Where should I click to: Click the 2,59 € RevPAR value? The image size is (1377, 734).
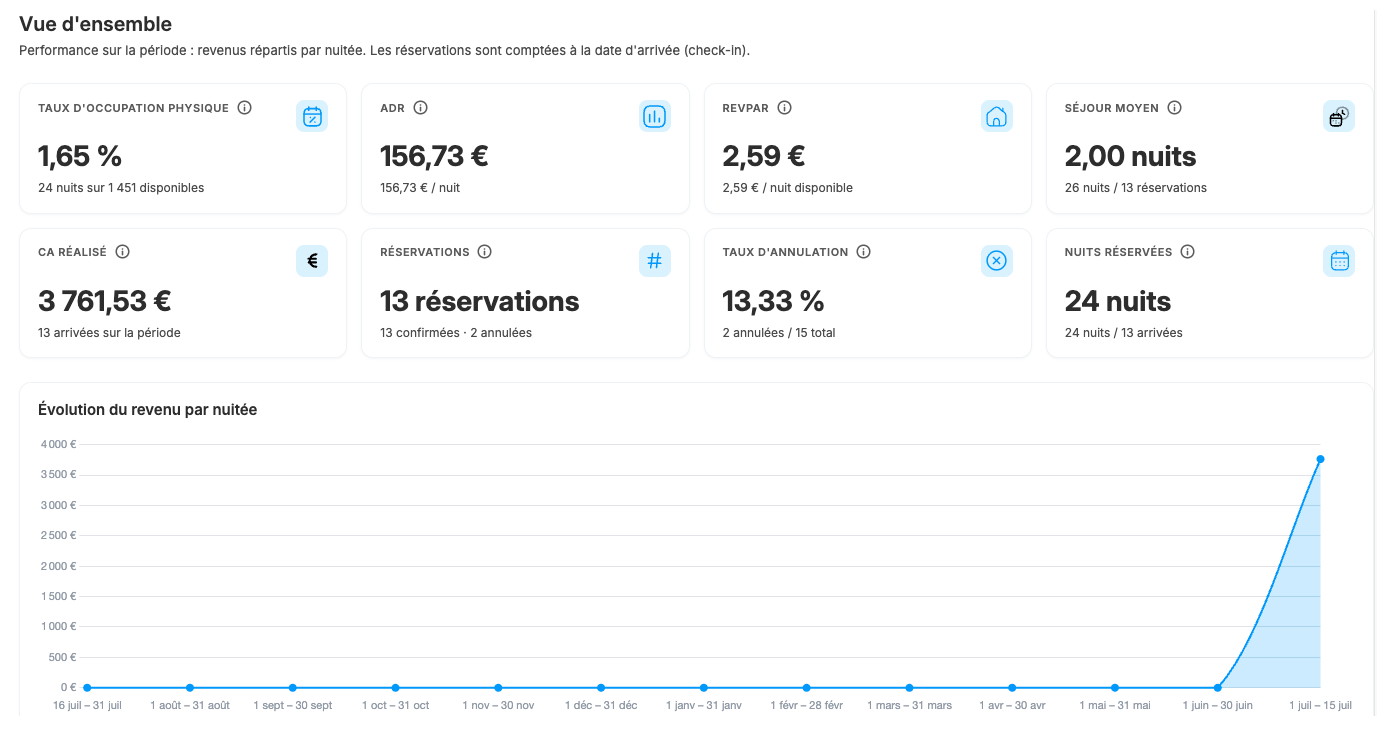coord(764,156)
